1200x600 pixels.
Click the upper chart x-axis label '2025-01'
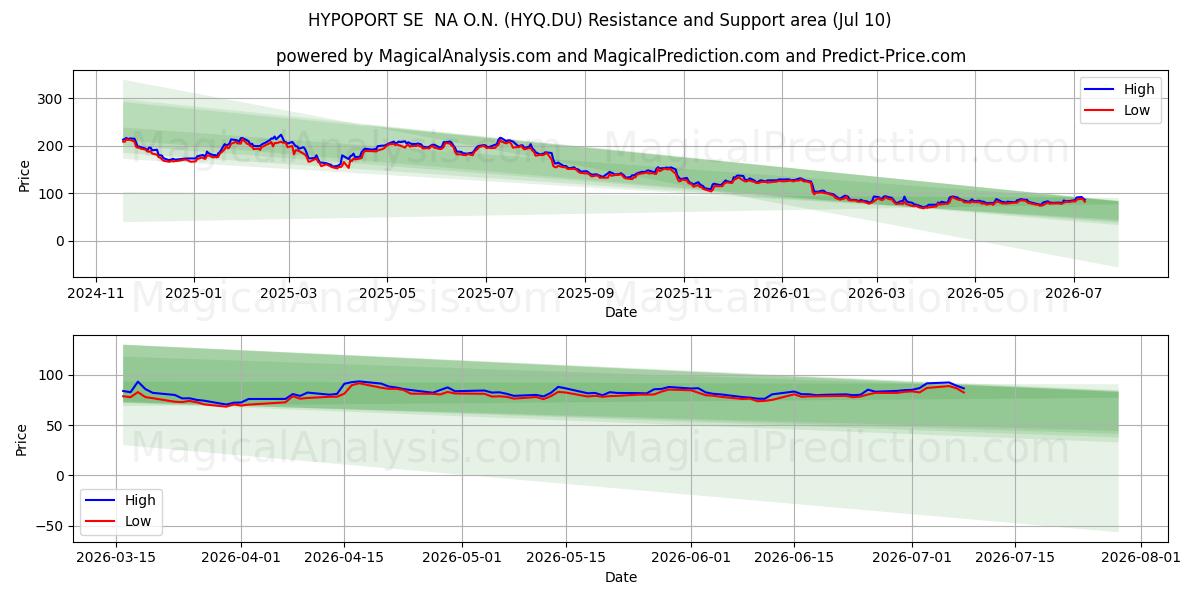193,295
